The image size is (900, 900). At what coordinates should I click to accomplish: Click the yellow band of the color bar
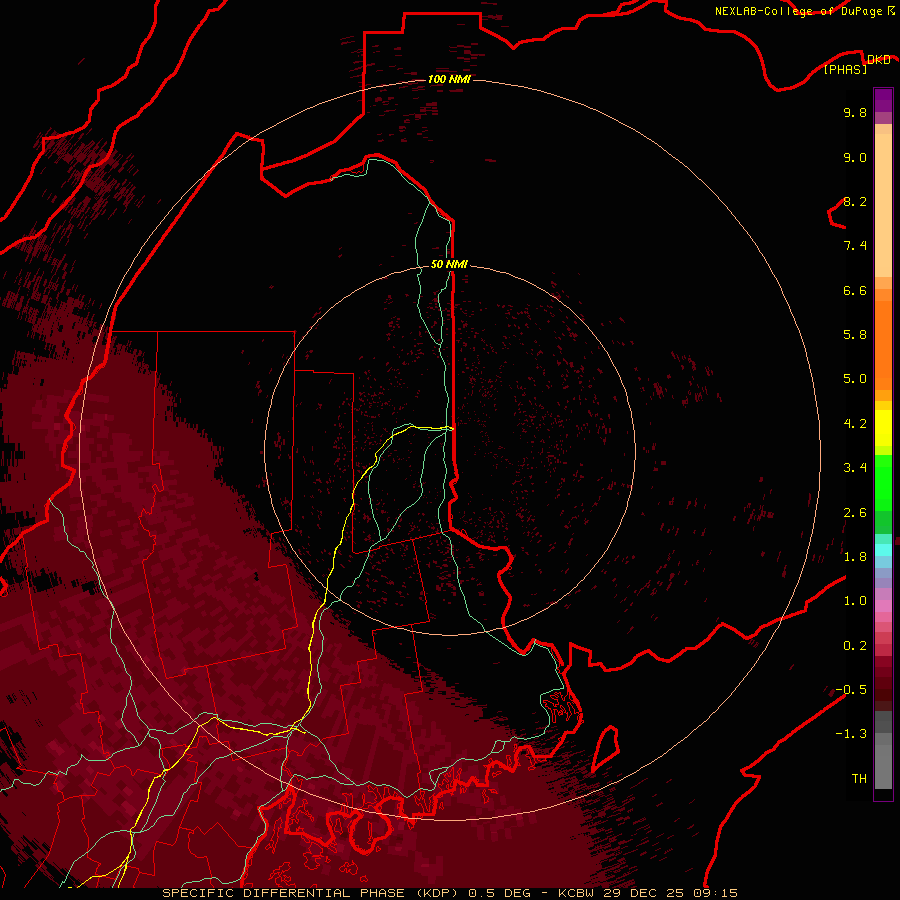click(x=883, y=428)
